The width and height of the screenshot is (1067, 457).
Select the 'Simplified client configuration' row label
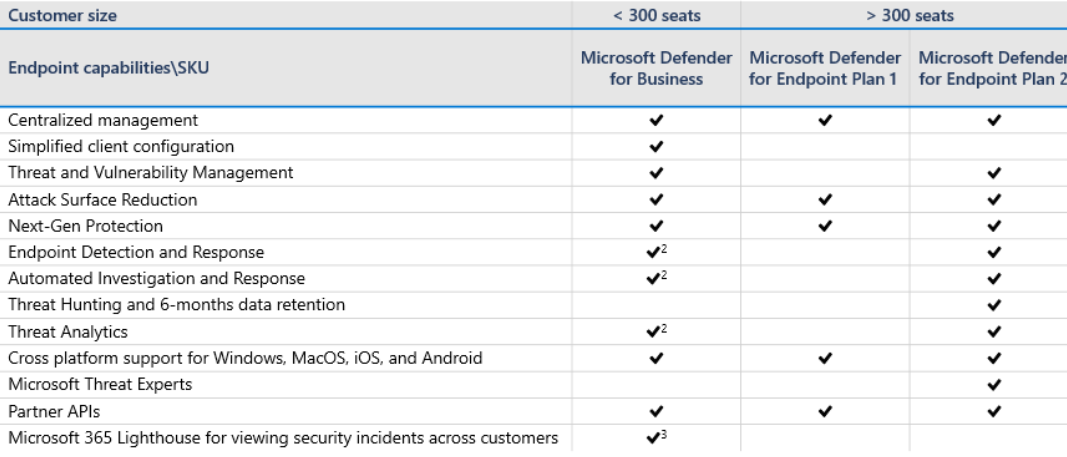point(121,146)
